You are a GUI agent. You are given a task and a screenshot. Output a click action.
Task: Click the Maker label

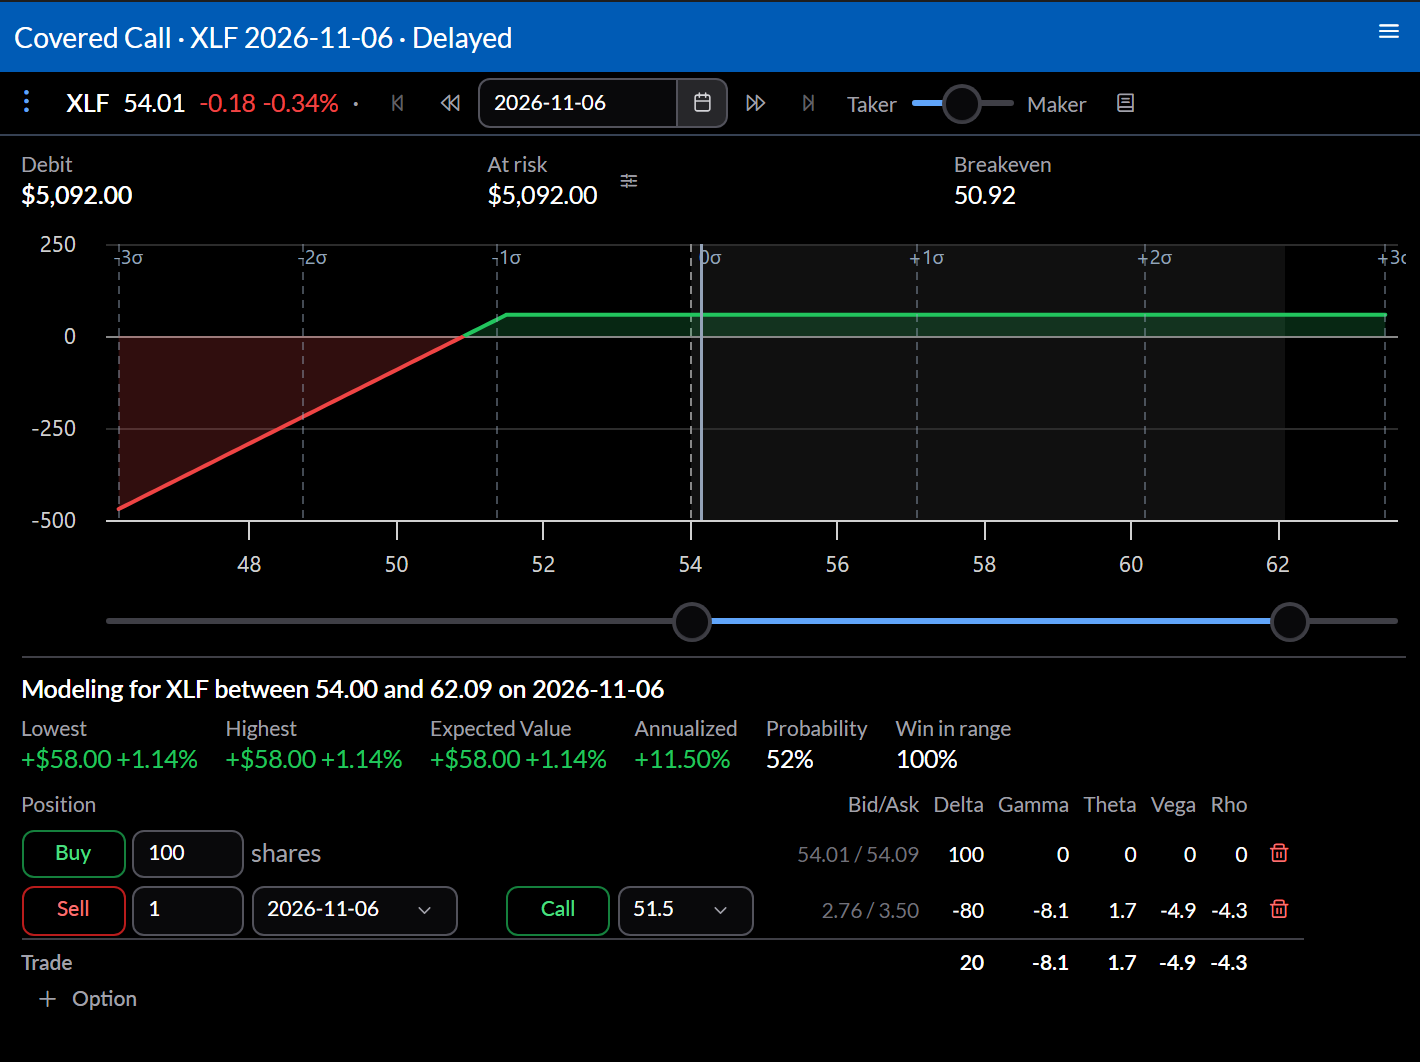pyautogui.click(x=1057, y=104)
